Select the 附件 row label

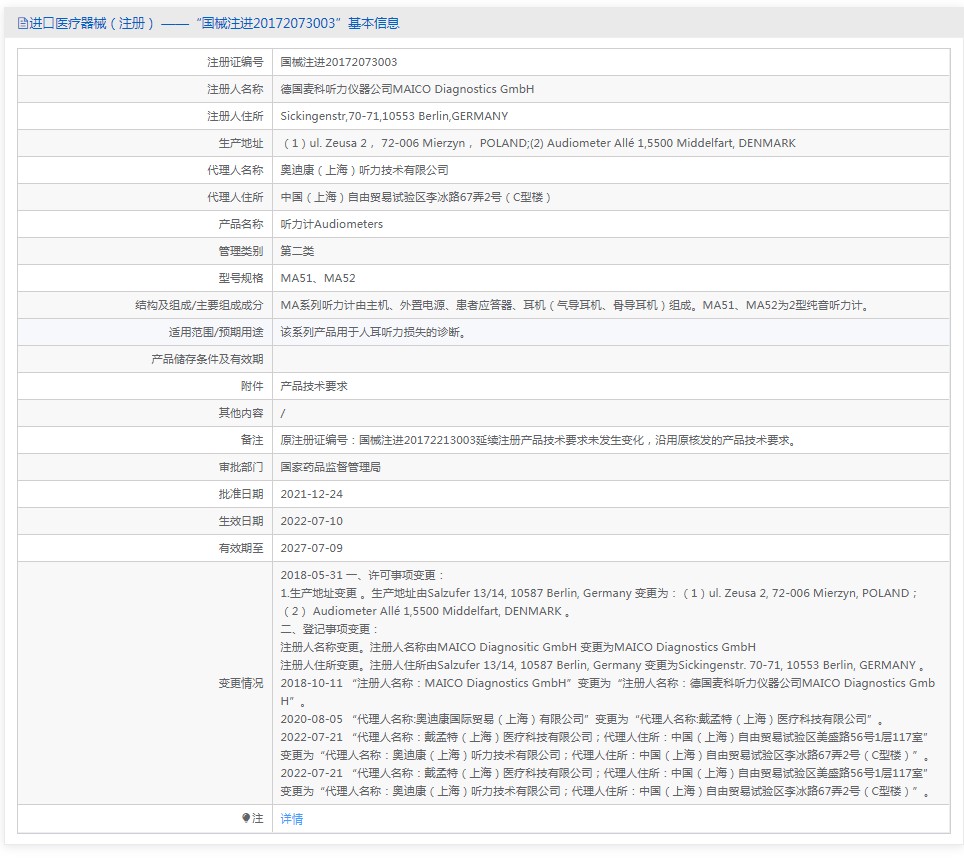[x=252, y=387]
